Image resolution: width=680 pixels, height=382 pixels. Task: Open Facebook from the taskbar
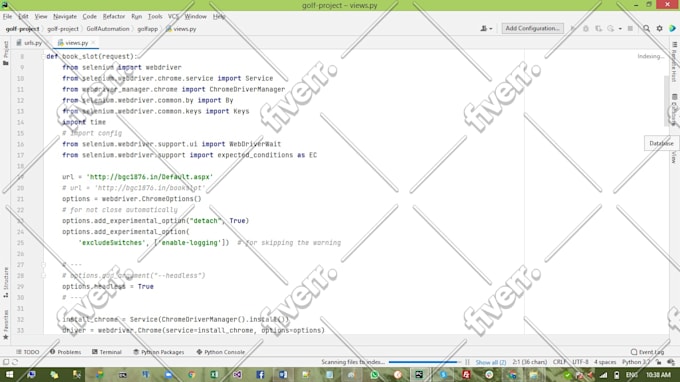coord(260,375)
